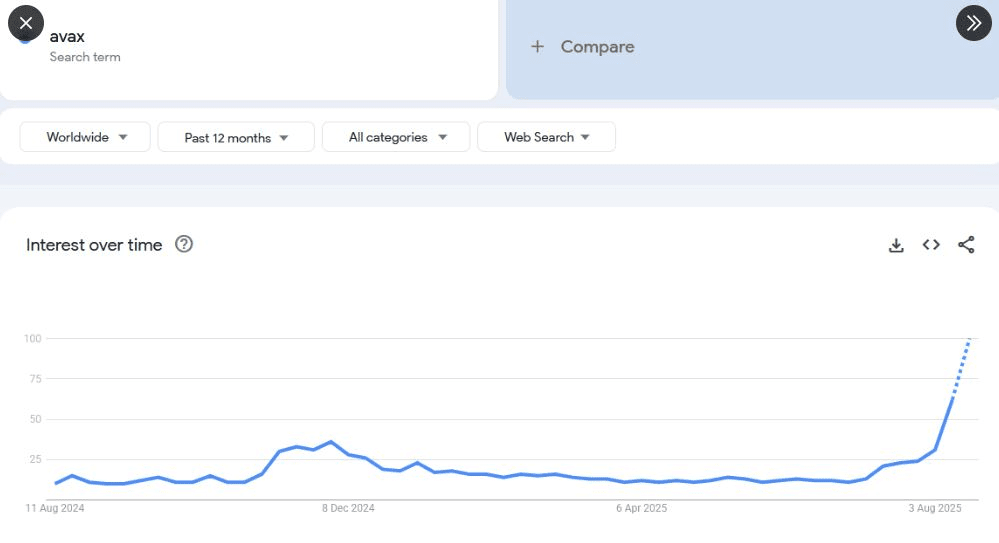Click the plus icon beside Compare
Image resolution: width=999 pixels, height=543 pixels.
point(537,47)
